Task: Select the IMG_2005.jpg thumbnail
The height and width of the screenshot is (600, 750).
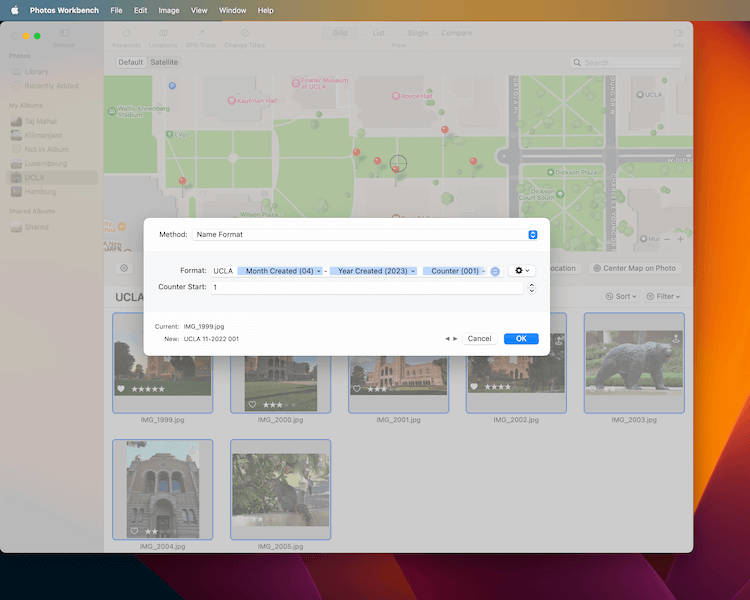Action: coord(280,489)
